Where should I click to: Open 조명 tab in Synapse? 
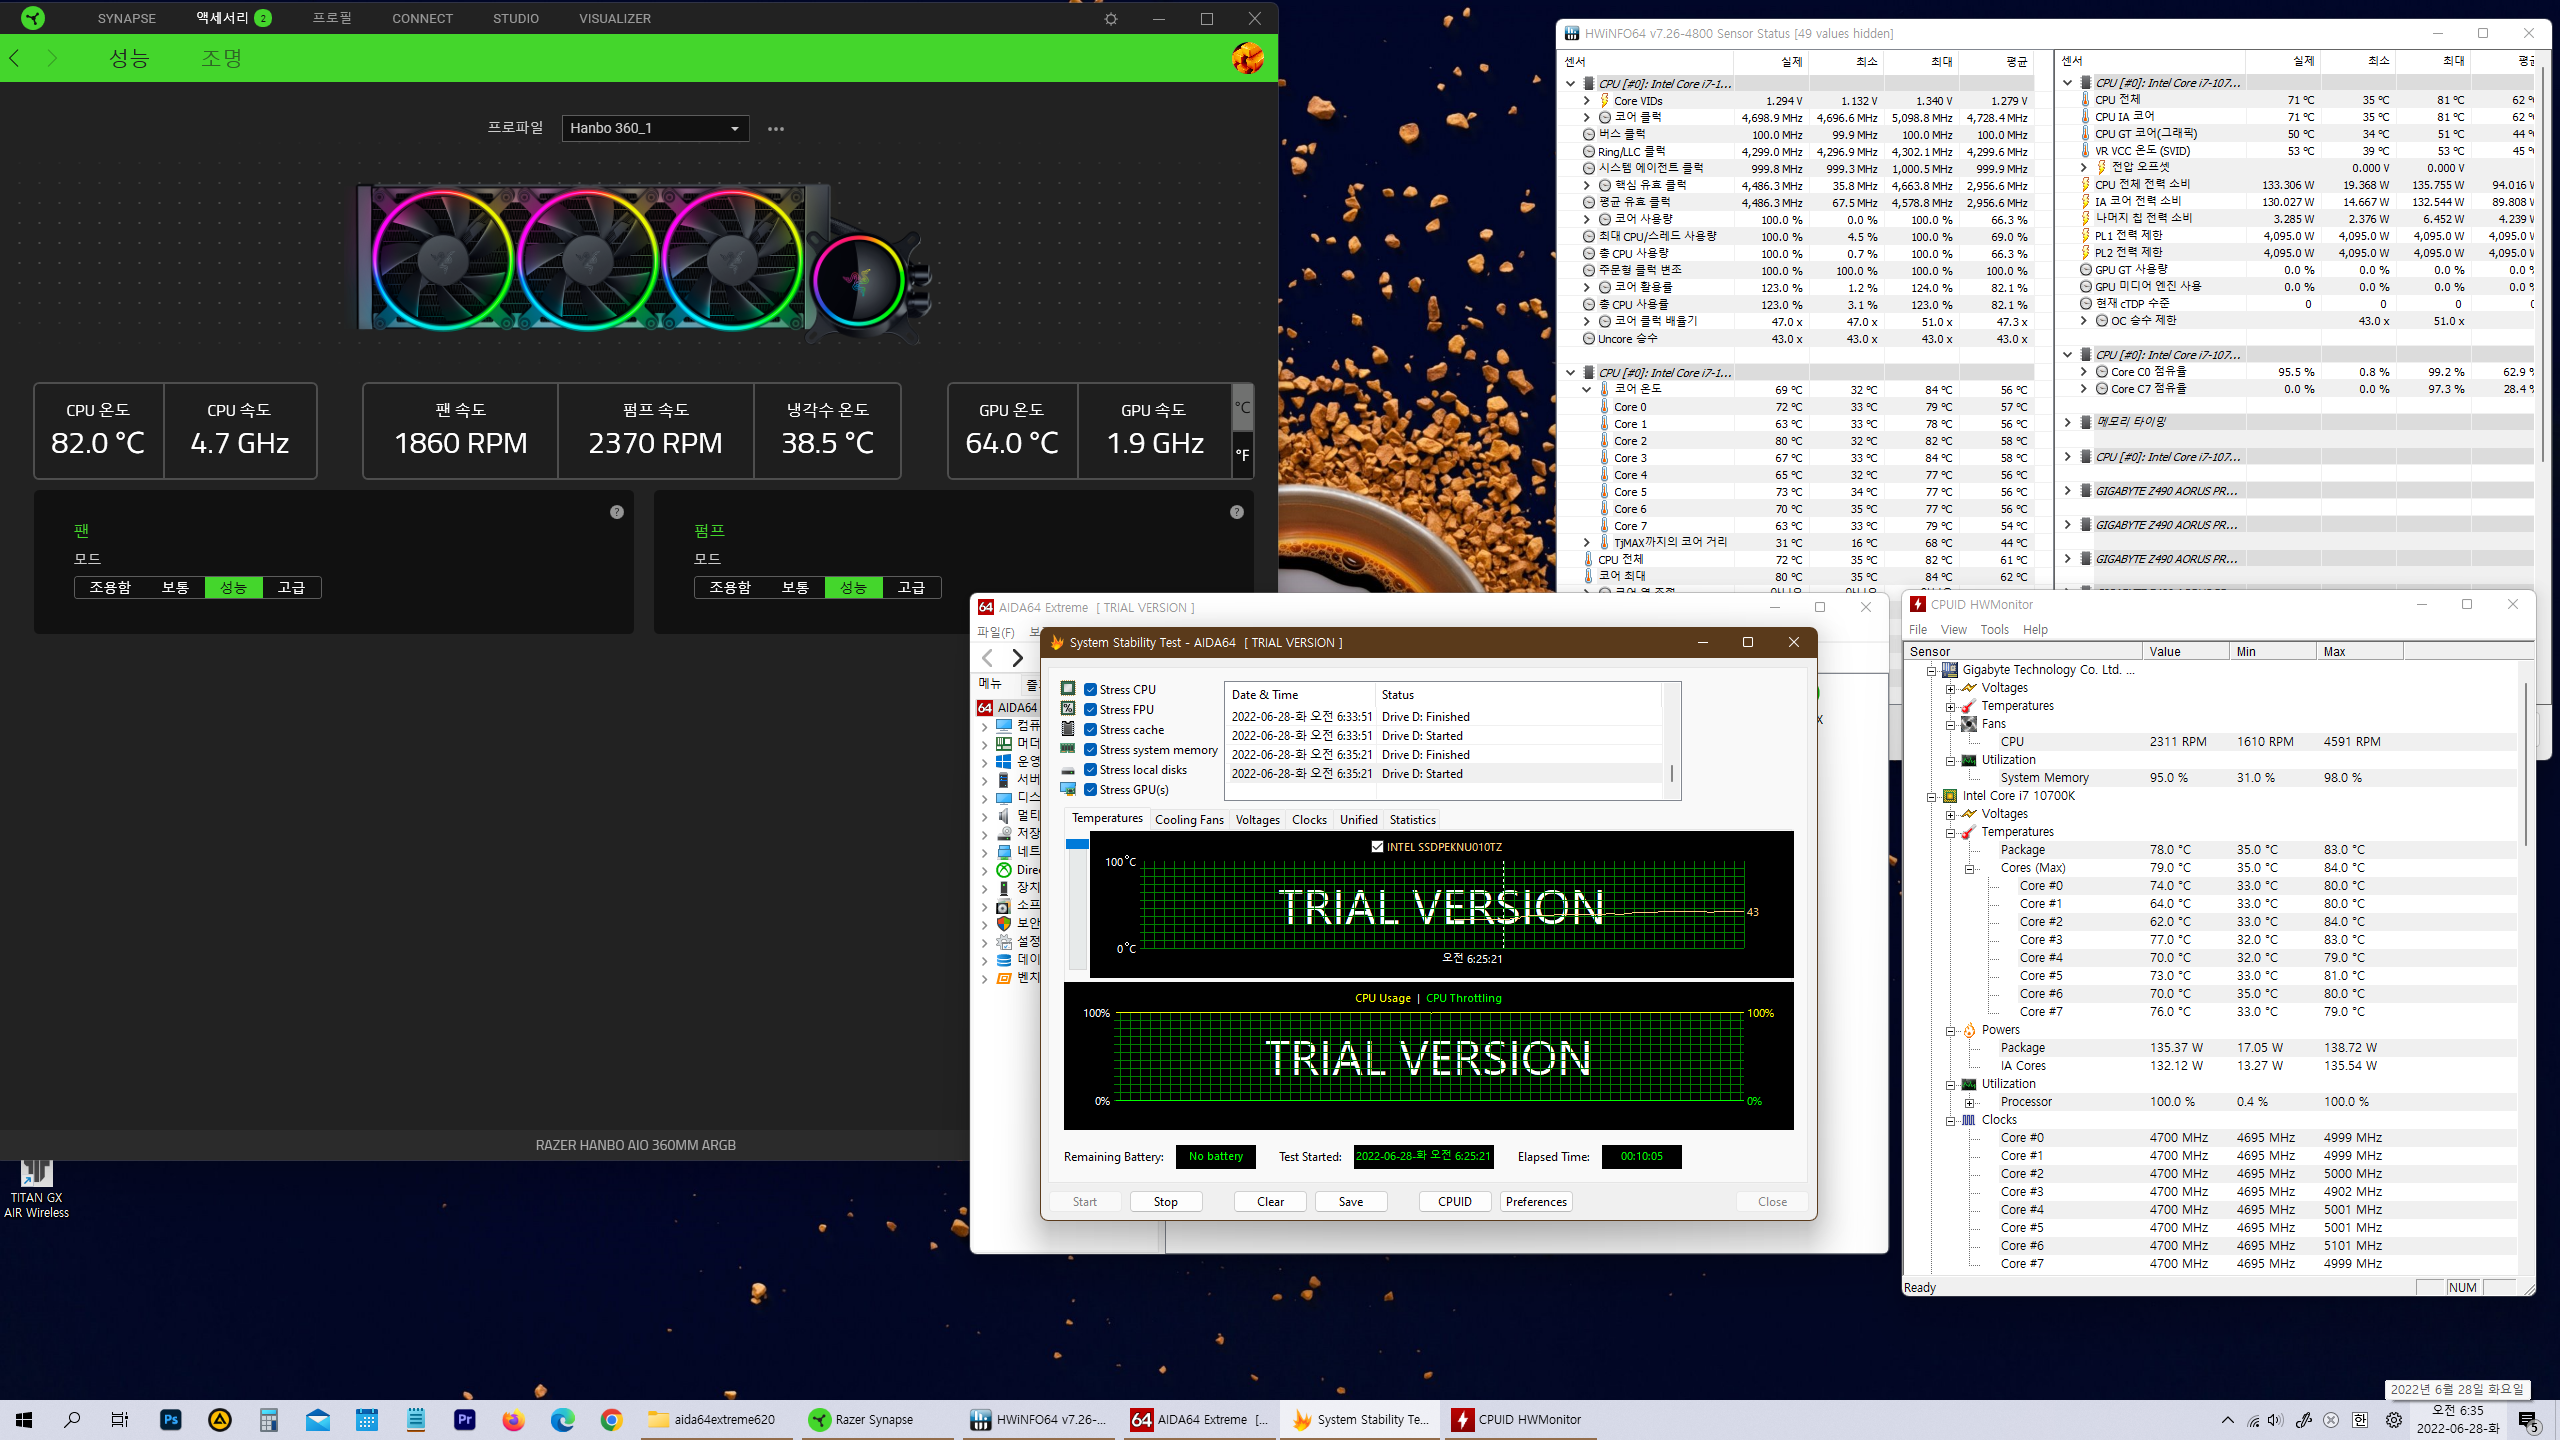[x=221, y=58]
